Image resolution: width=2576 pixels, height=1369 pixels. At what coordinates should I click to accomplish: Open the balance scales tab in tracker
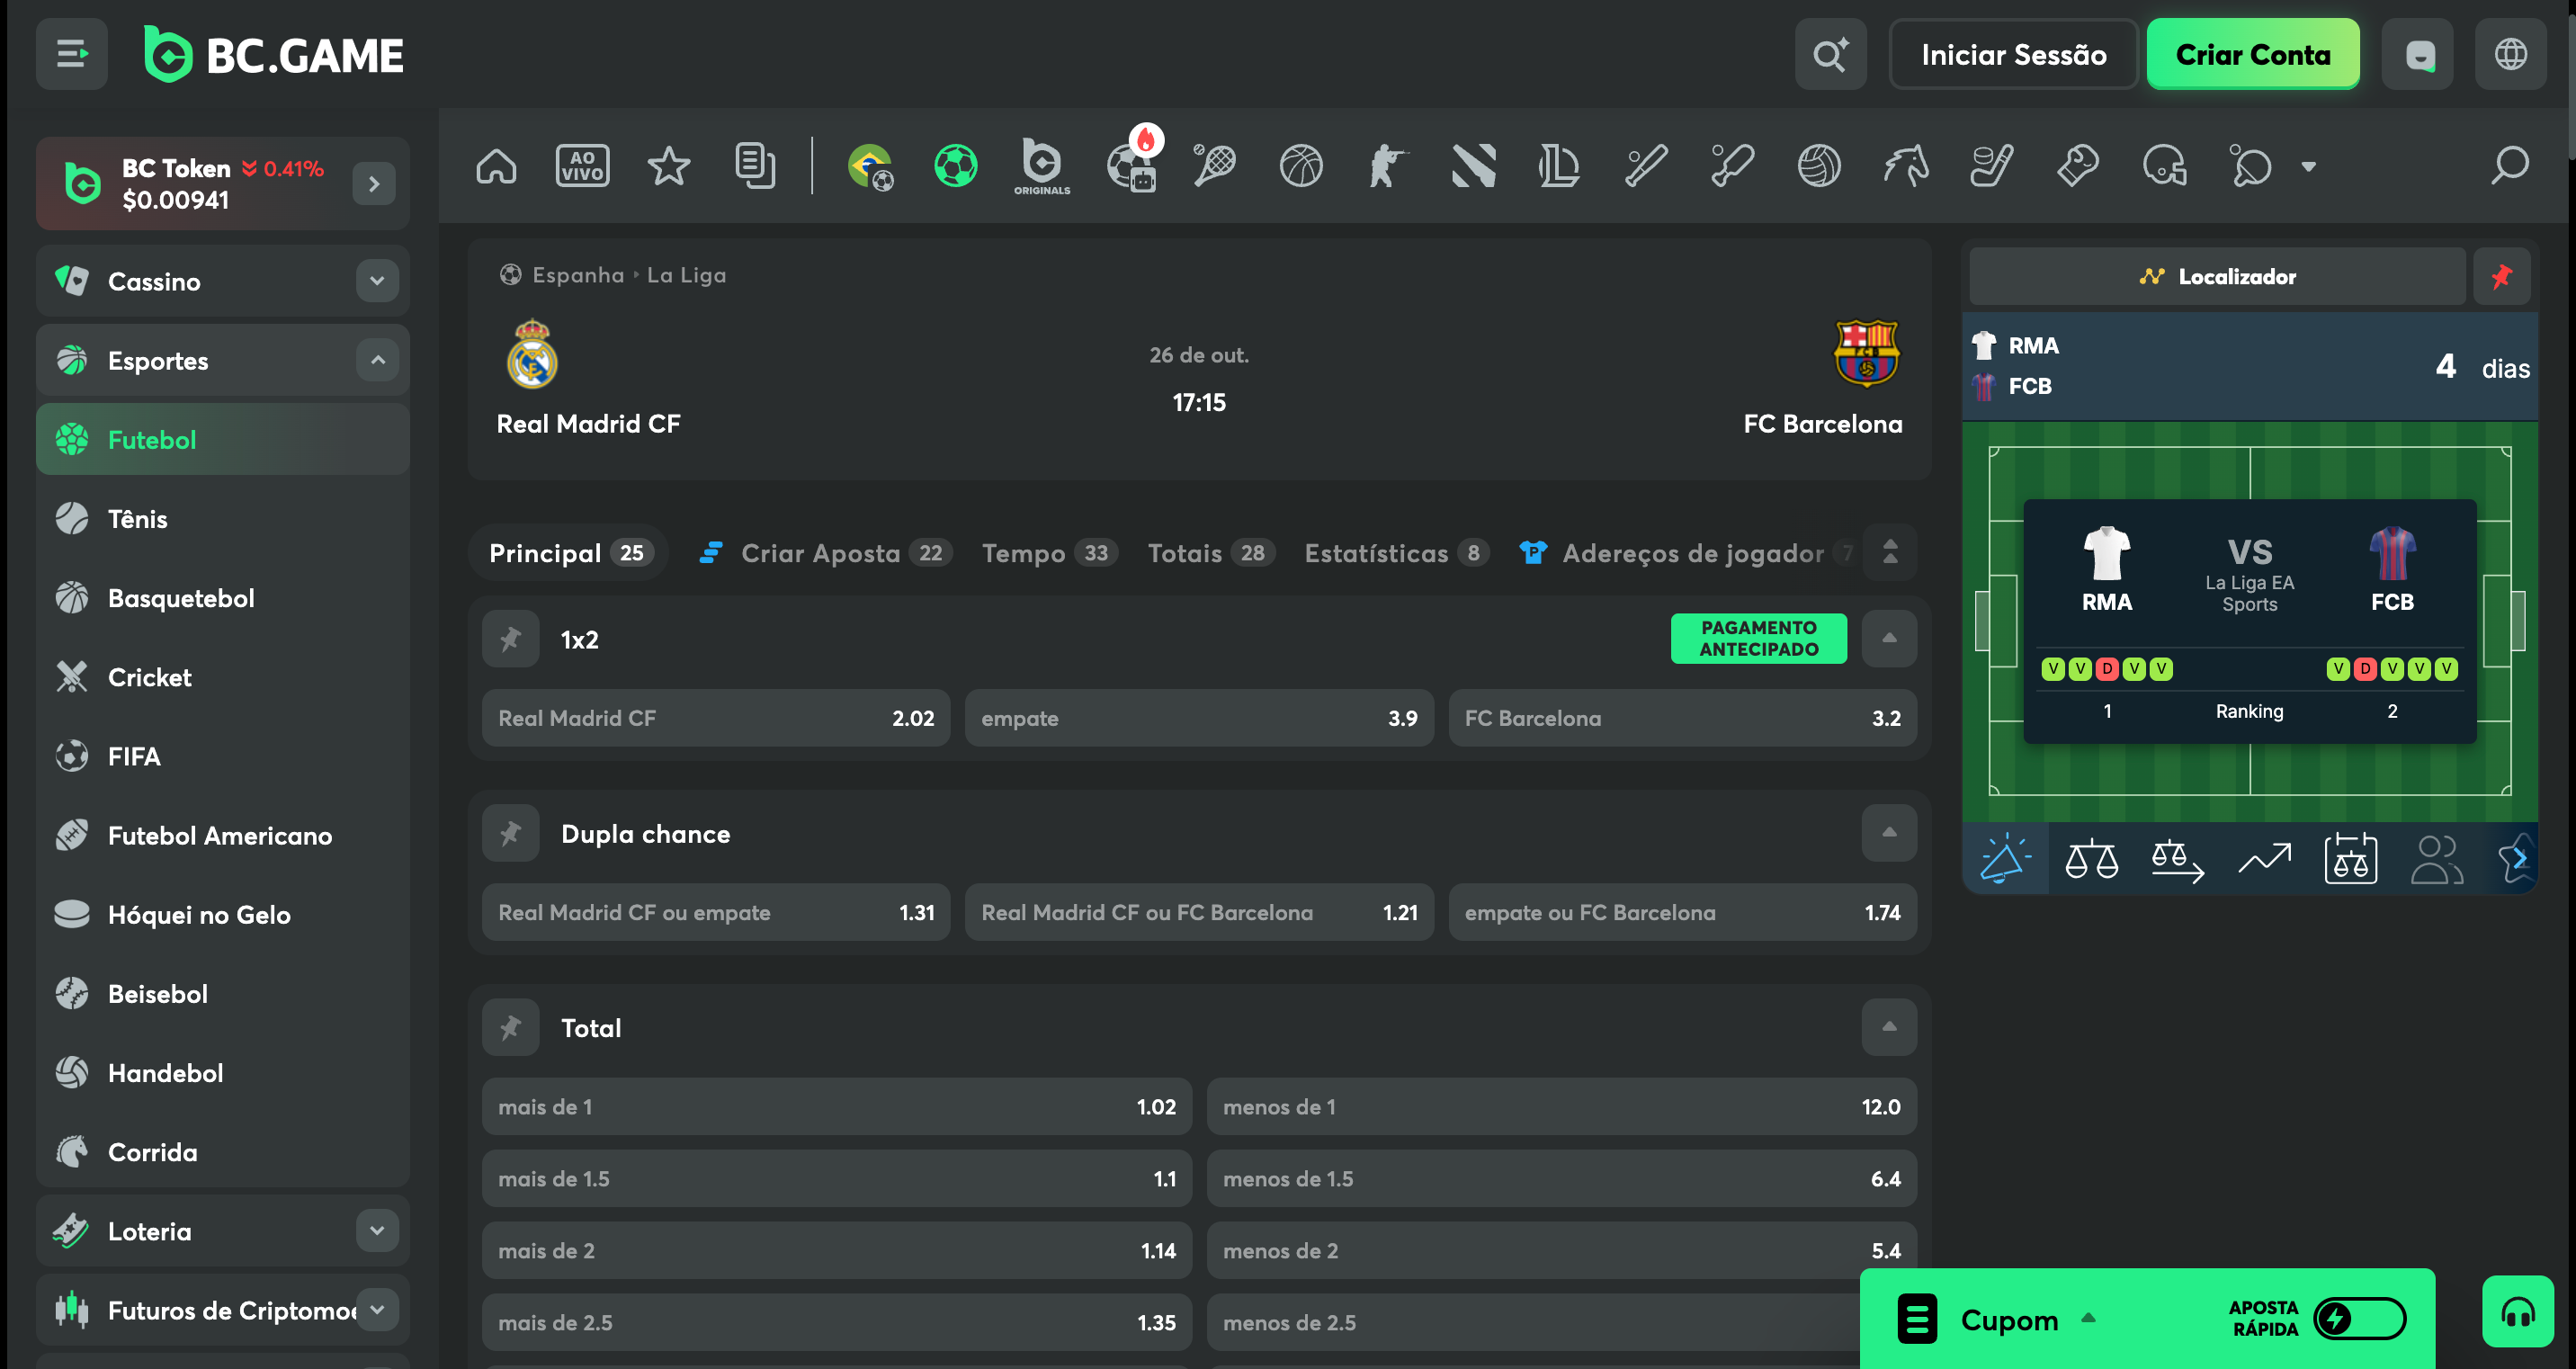(x=2091, y=859)
